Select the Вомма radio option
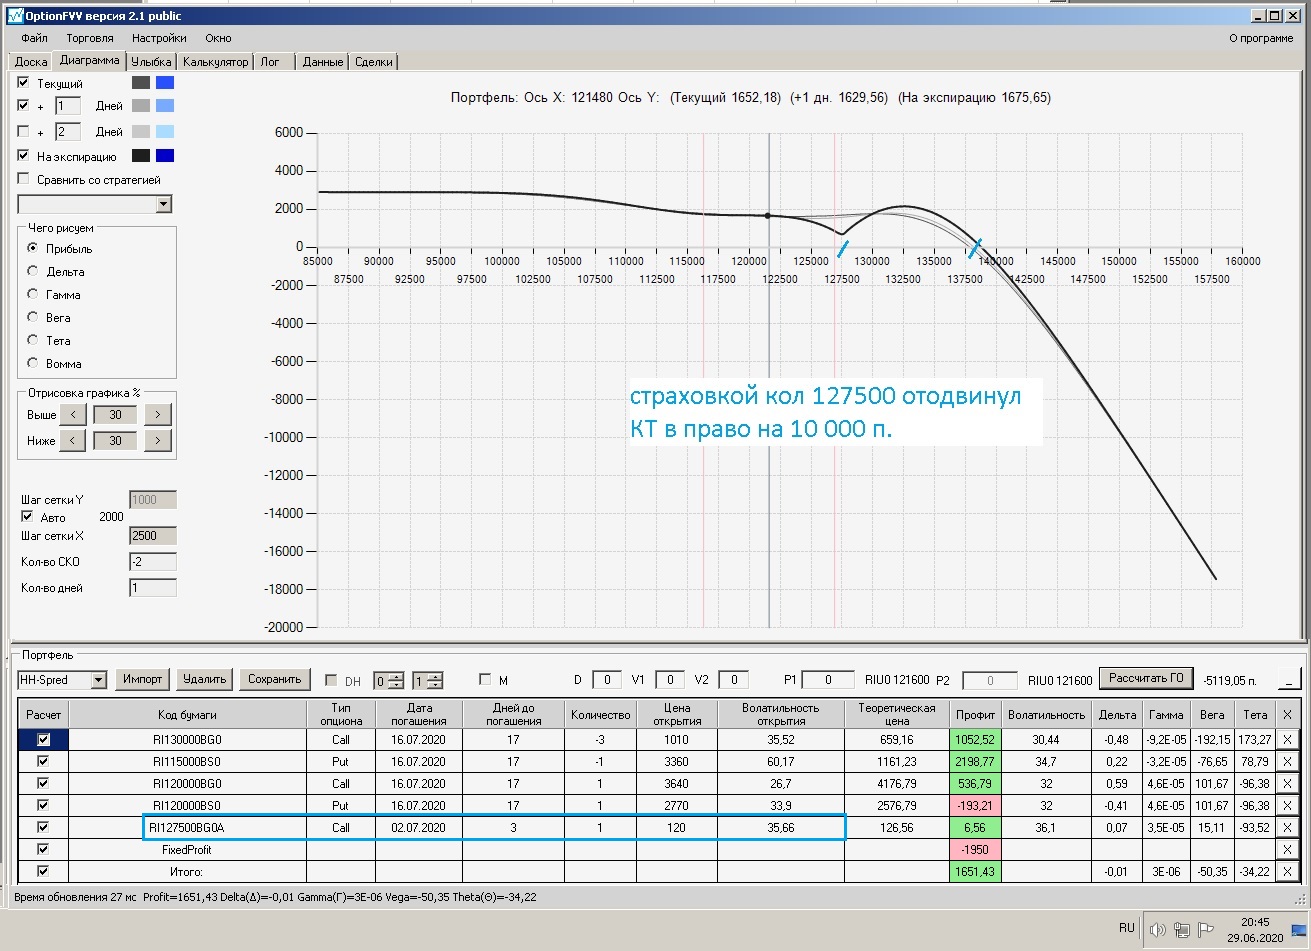Viewport: 1311px width, 951px height. pyautogui.click(x=33, y=364)
